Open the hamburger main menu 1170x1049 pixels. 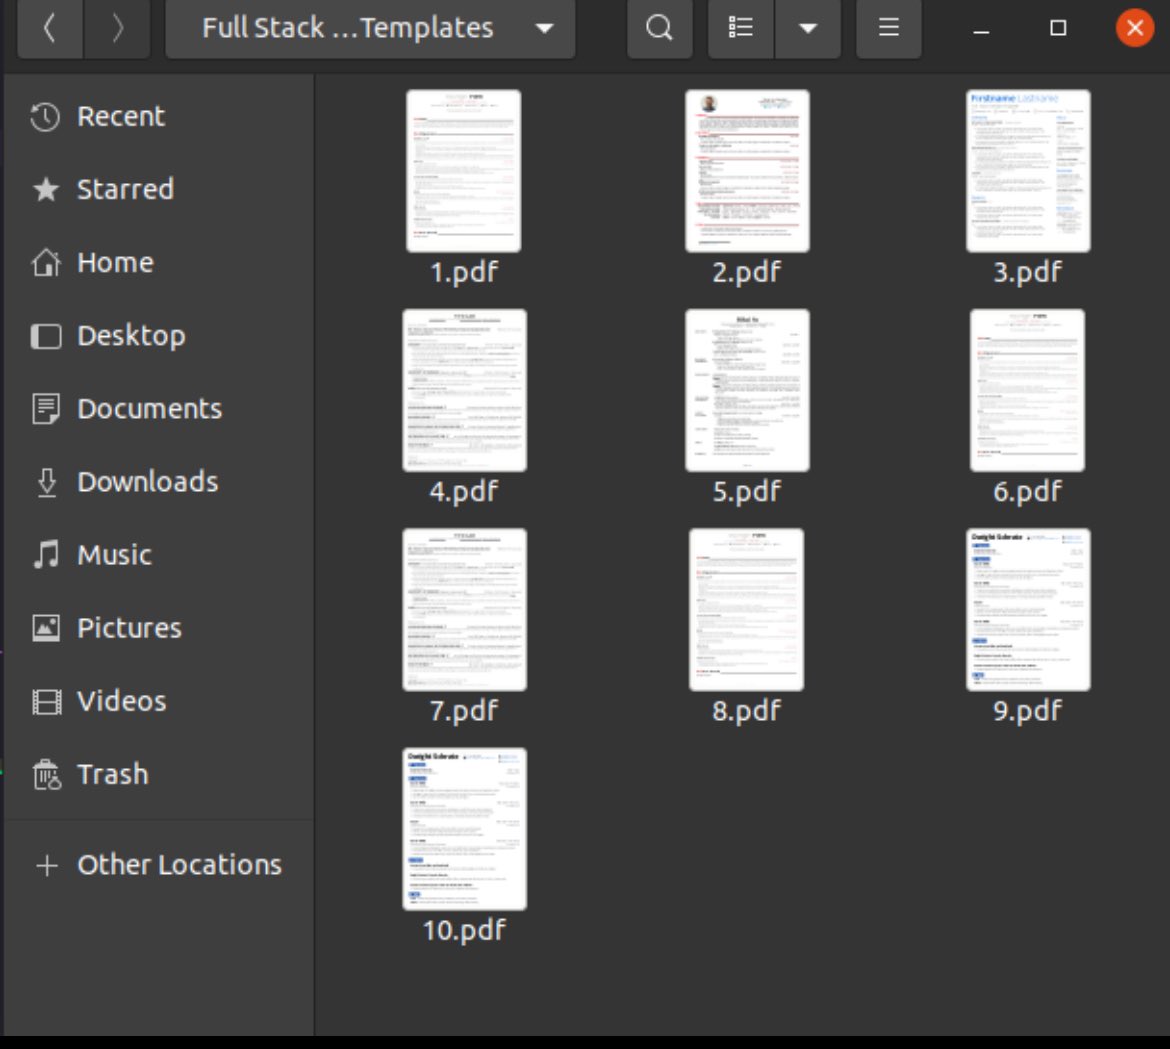coord(889,28)
